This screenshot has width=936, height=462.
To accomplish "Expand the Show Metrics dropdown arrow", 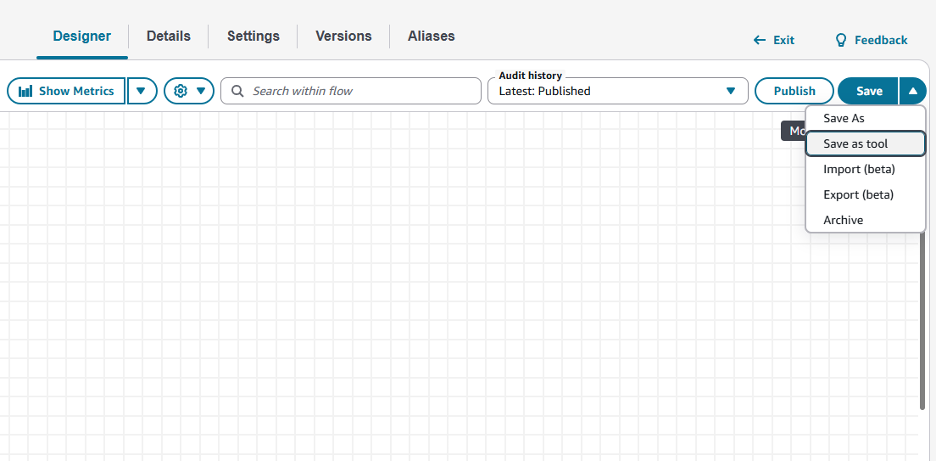I will point(141,91).
